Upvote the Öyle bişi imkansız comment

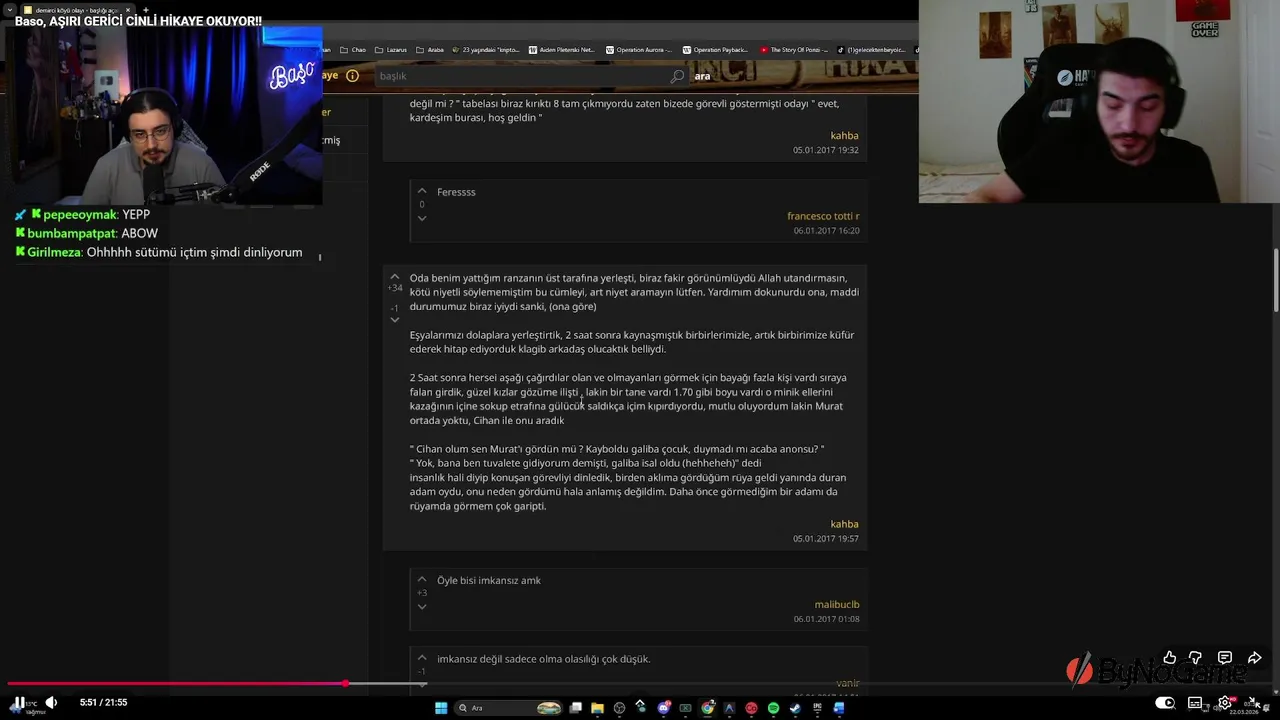(x=422, y=579)
